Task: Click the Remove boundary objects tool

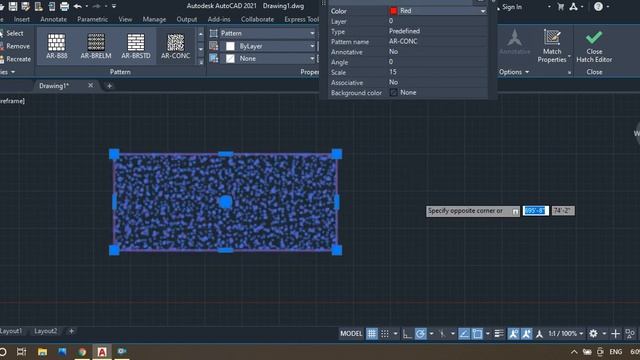Action: tap(15, 46)
